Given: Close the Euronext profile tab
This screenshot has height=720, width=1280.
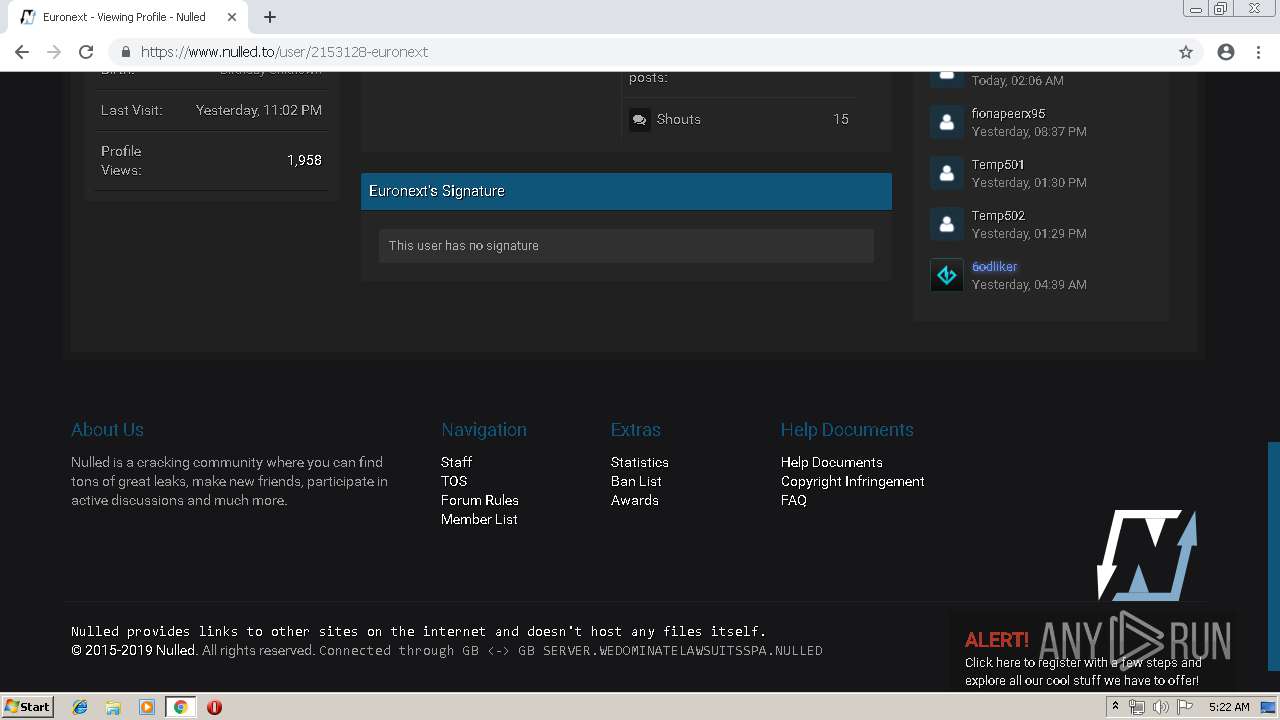Looking at the screenshot, I should pos(232,17).
